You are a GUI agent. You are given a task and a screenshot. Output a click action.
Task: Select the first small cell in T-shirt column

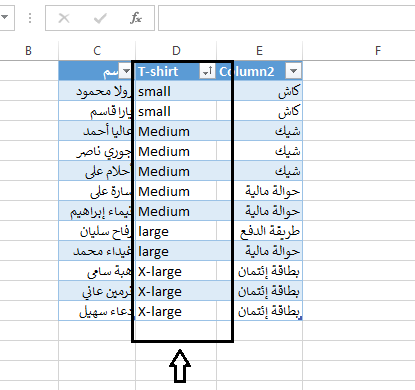click(176, 91)
